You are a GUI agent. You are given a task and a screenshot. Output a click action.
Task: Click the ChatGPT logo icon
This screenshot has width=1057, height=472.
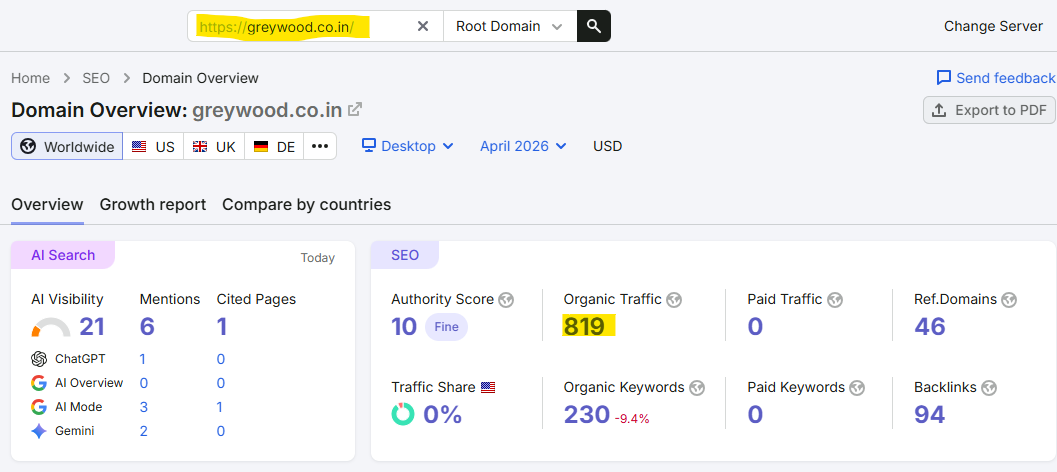tap(39, 359)
